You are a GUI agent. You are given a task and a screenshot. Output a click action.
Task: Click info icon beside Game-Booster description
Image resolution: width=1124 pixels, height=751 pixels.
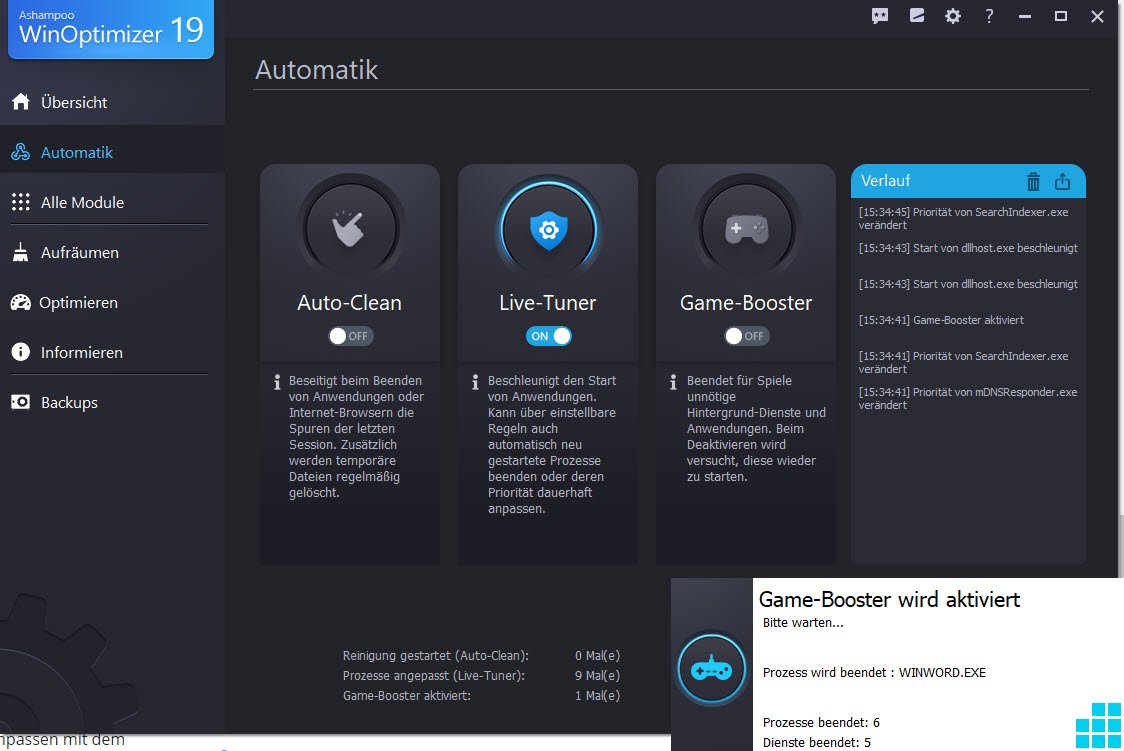click(673, 382)
